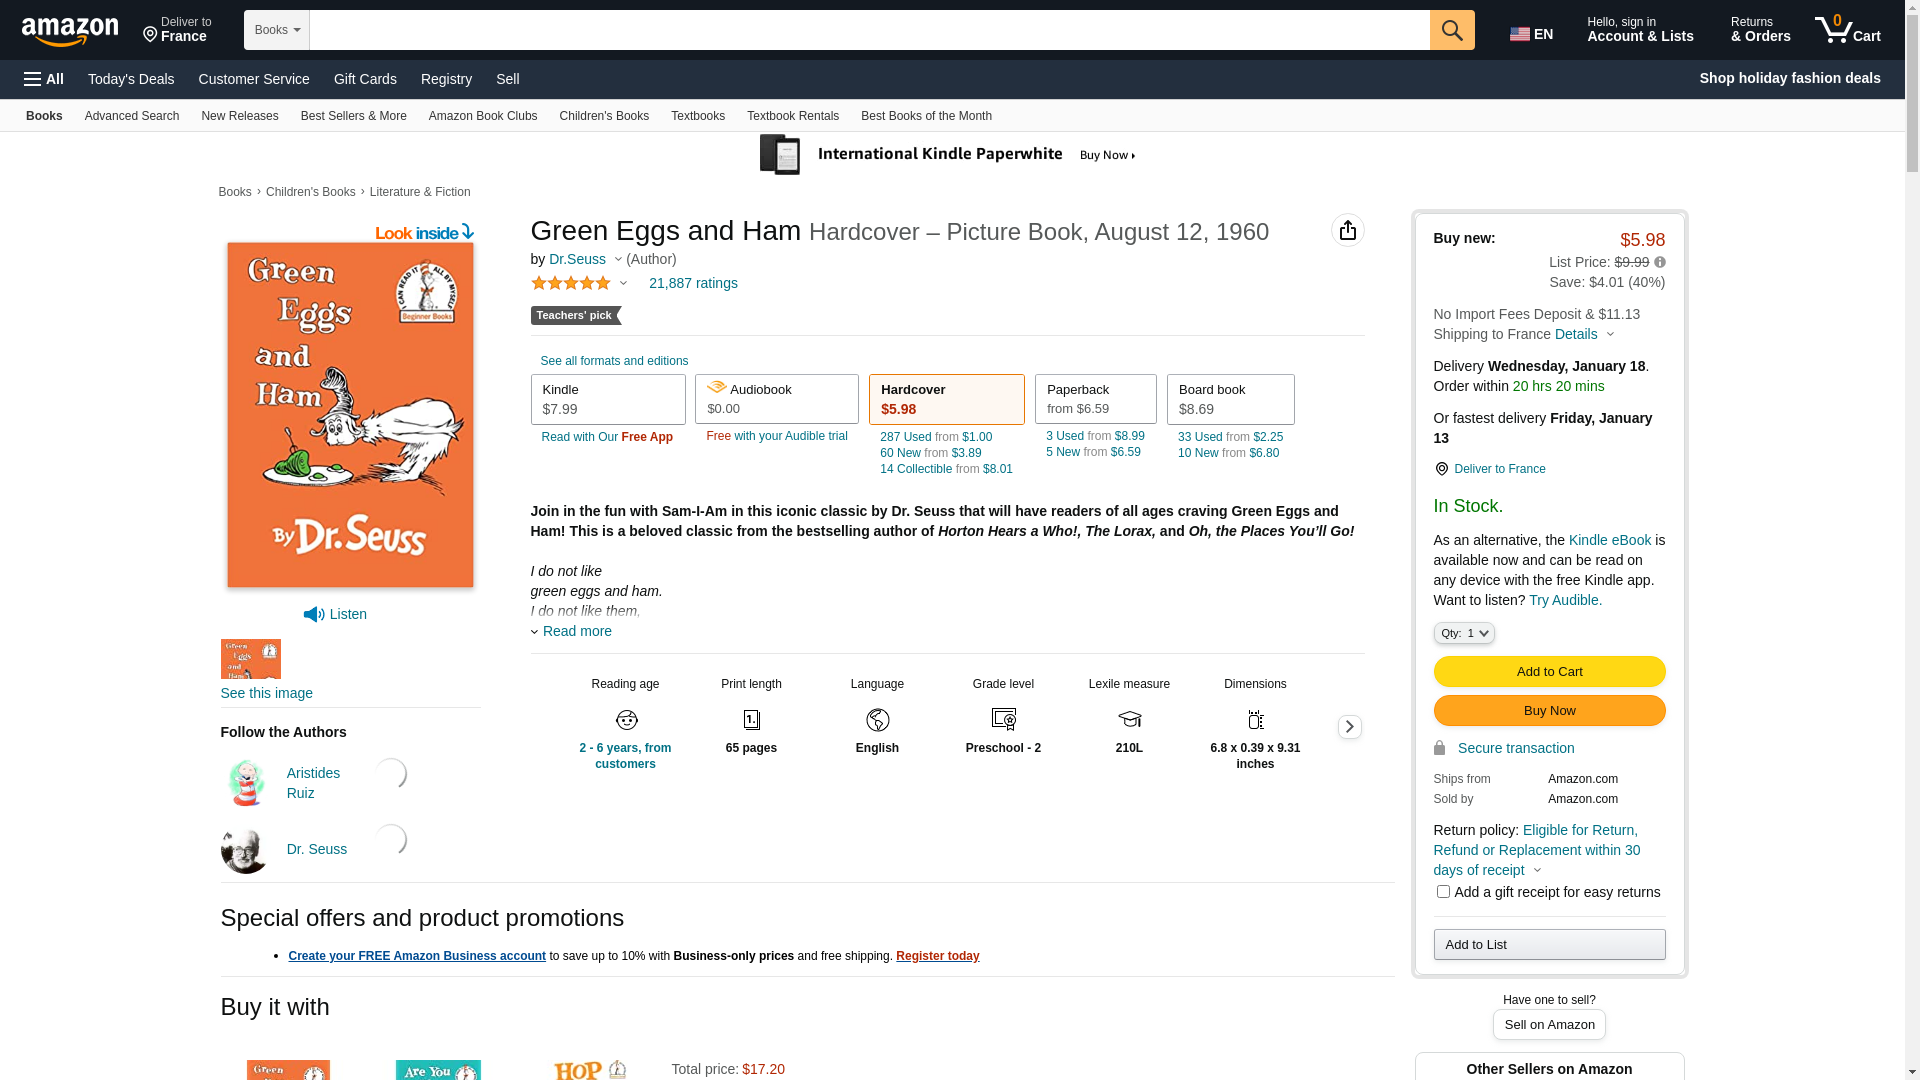Click the share icon beside the title
Screen dimensions: 1920x1080
coord(1347,230)
